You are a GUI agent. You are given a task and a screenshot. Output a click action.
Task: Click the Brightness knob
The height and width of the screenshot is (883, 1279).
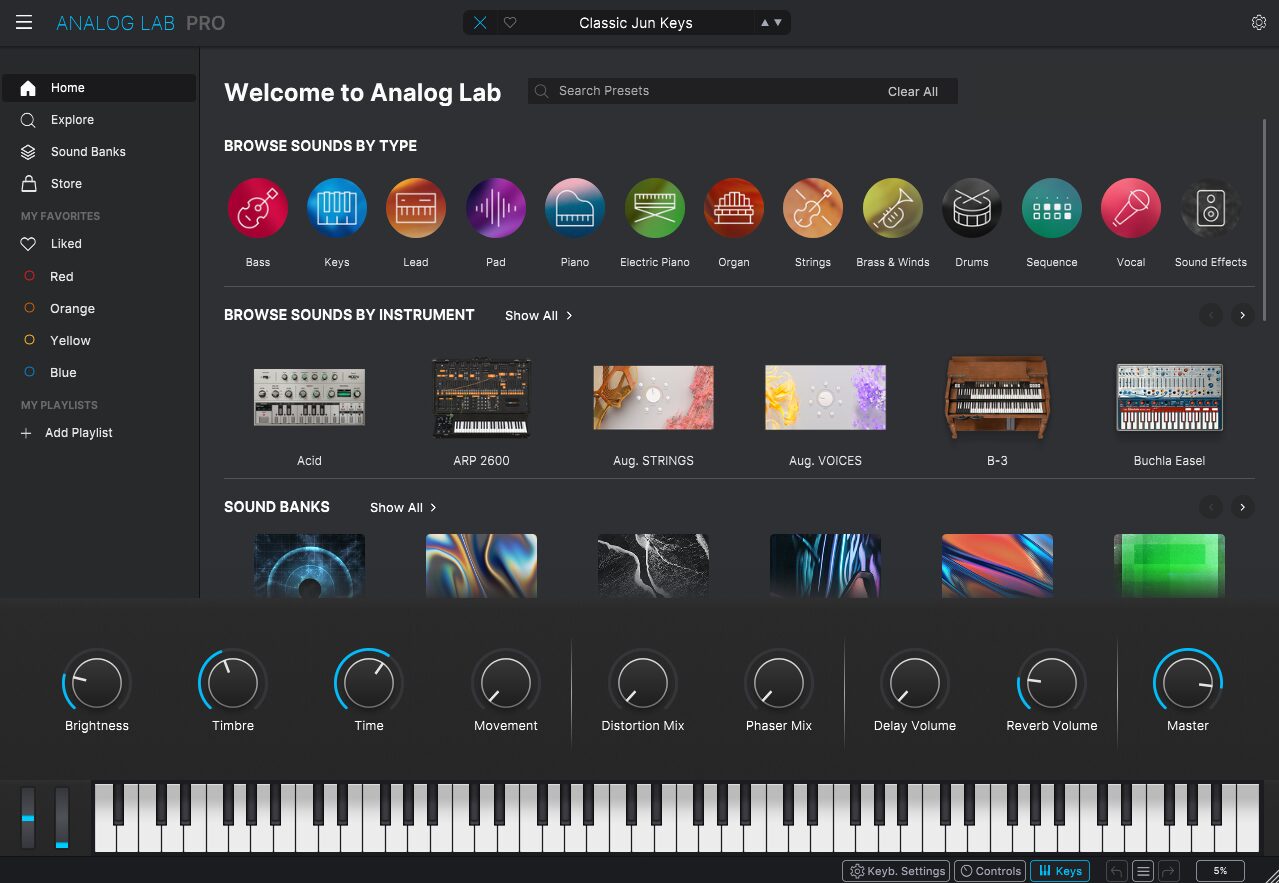pyautogui.click(x=97, y=684)
